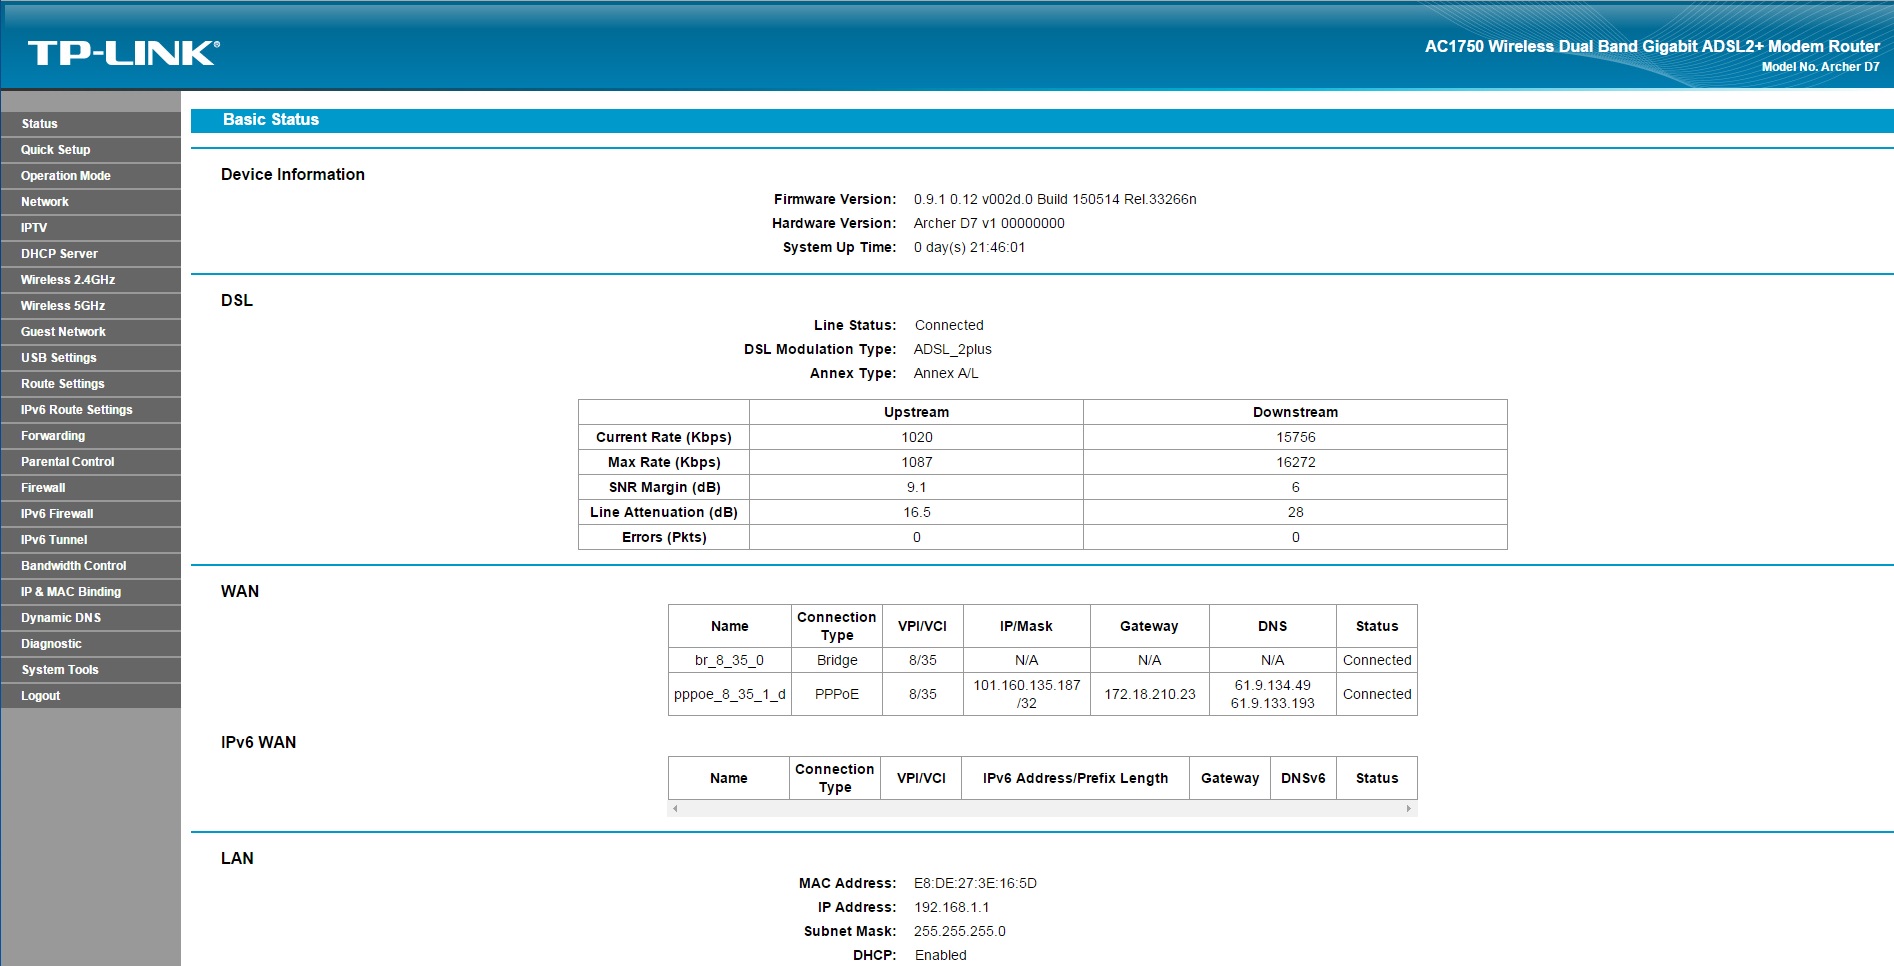Click upstream SNR margin 9.1
1894x966 pixels.
pyautogui.click(x=916, y=487)
